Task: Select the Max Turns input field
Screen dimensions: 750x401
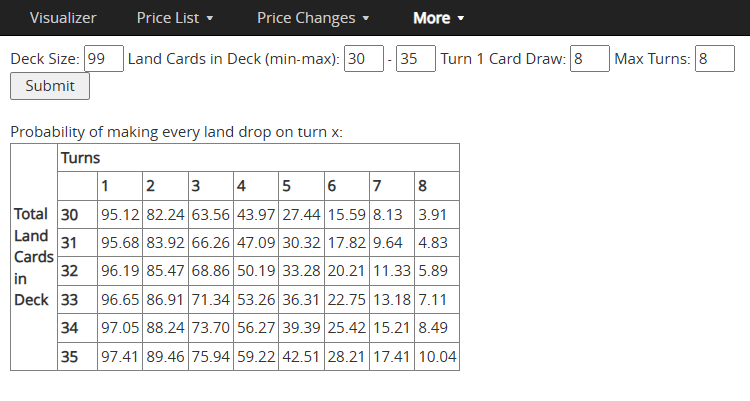Action: point(716,59)
